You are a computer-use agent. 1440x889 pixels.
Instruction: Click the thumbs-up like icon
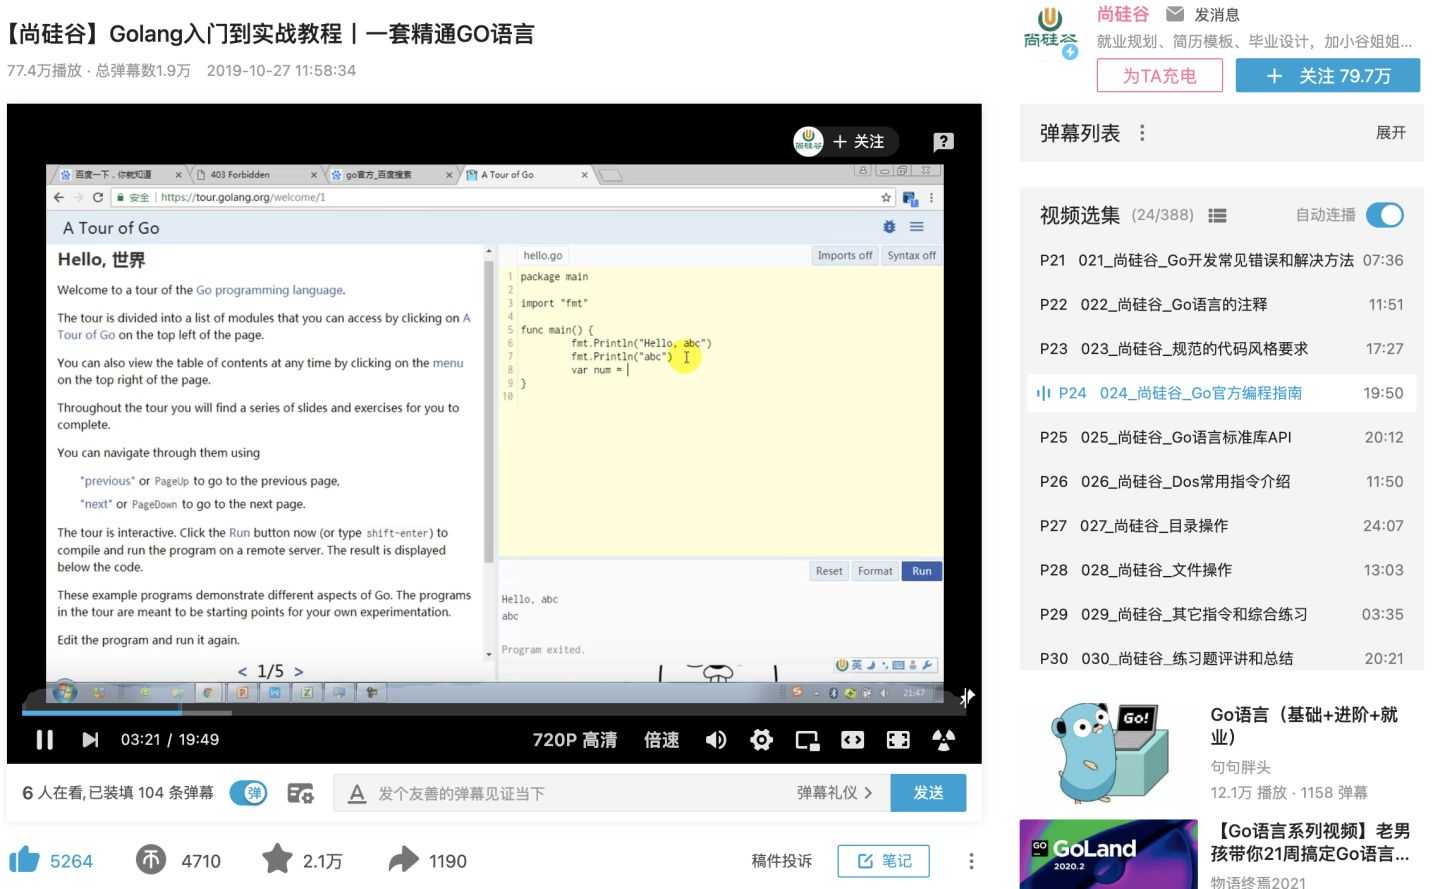point(22,860)
